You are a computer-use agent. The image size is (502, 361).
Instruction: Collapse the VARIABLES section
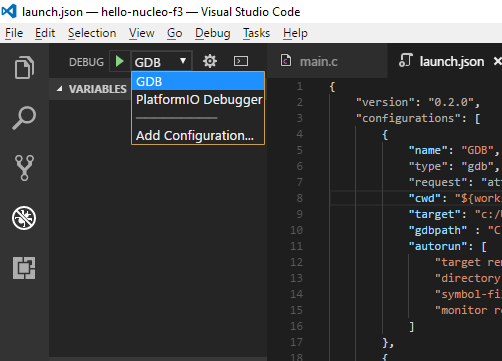tap(60, 89)
